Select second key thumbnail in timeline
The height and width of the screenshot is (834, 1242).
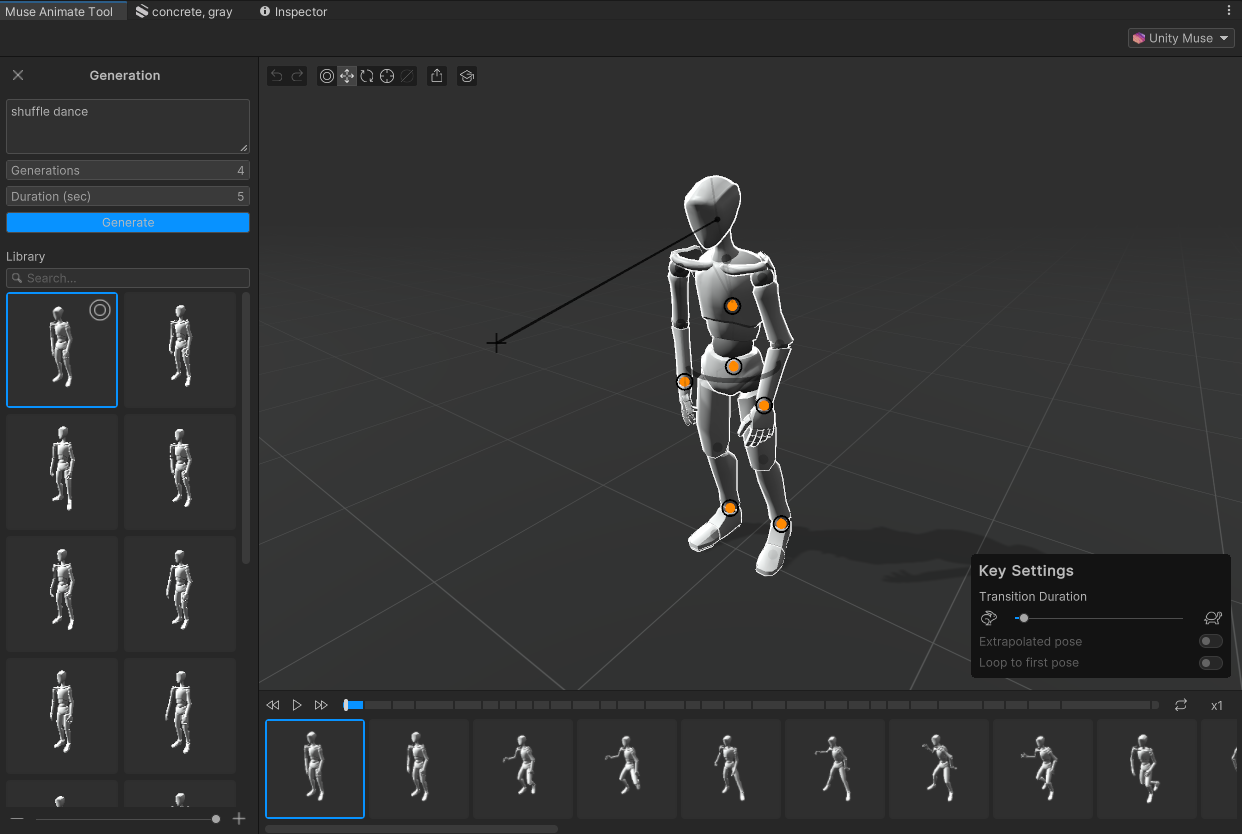pyautogui.click(x=419, y=769)
